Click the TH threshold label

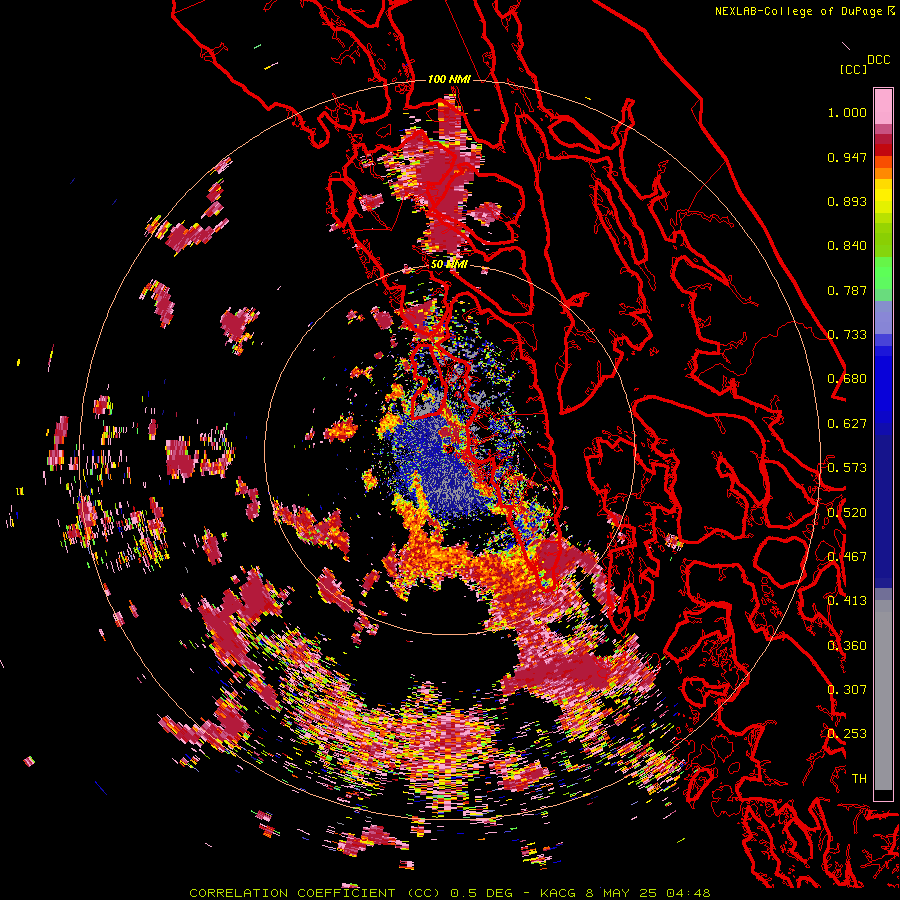859,779
